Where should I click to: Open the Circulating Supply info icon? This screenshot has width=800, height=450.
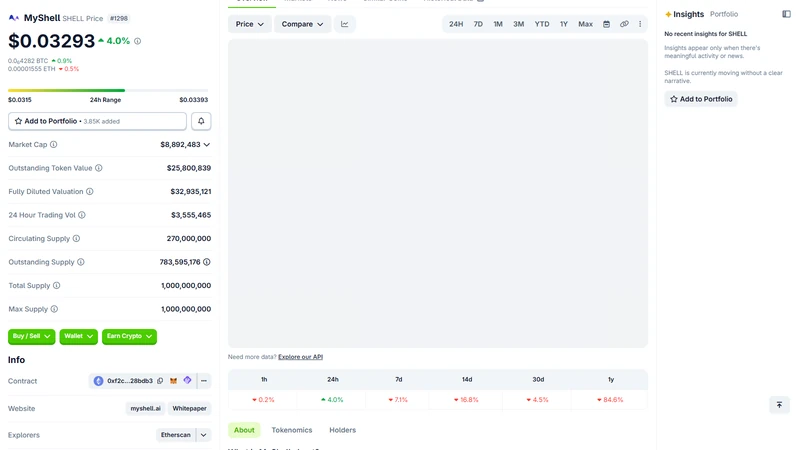pyautogui.click(x=76, y=238)
